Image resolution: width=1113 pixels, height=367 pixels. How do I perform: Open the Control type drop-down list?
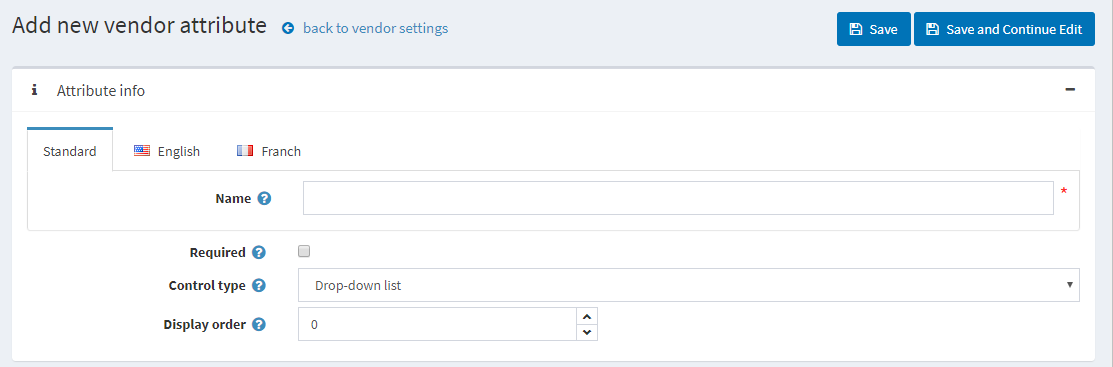click(689, 285)
